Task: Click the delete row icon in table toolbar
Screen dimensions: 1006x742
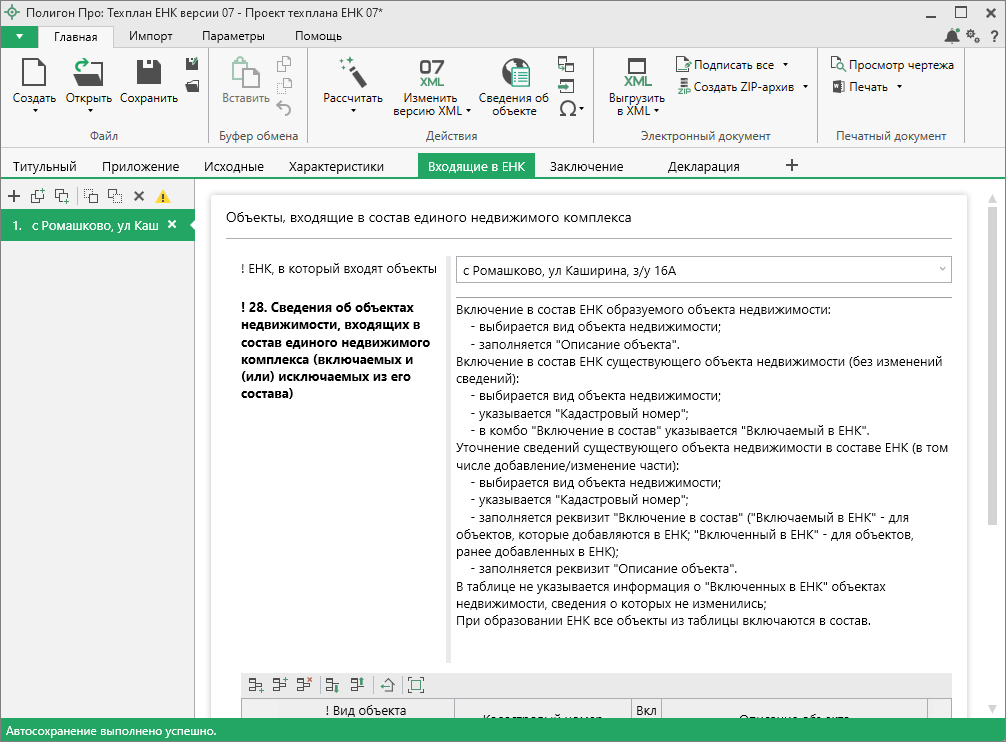Action: 304,685
